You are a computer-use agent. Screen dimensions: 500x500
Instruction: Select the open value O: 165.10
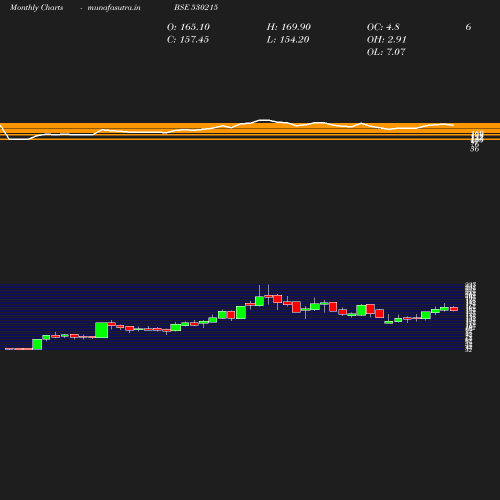tap(188, 27)
